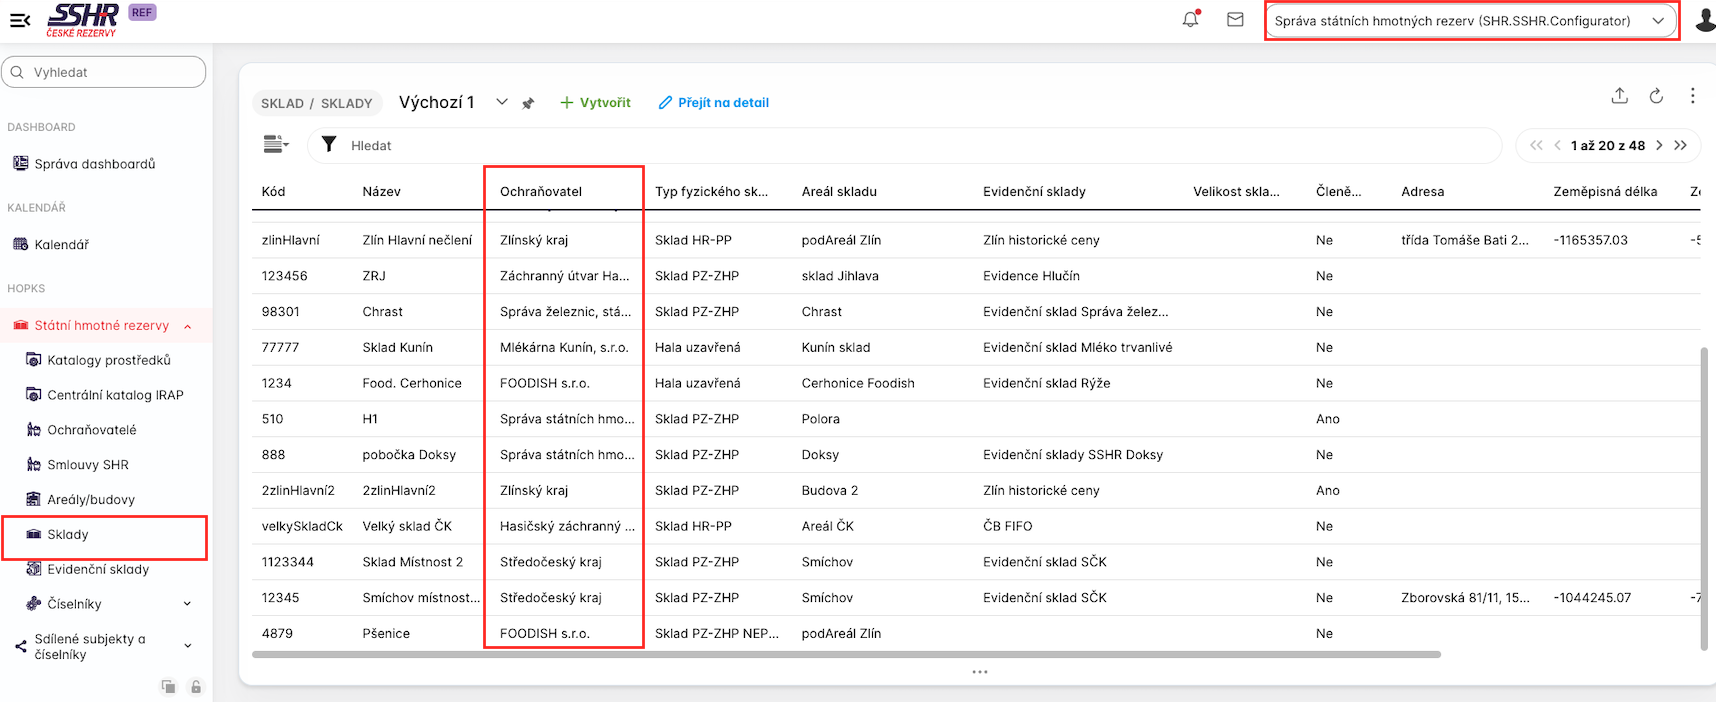1716x702 pixels.
Task: Collapse the sidebar with the hamburger icon
Action: tap(20, 20)
